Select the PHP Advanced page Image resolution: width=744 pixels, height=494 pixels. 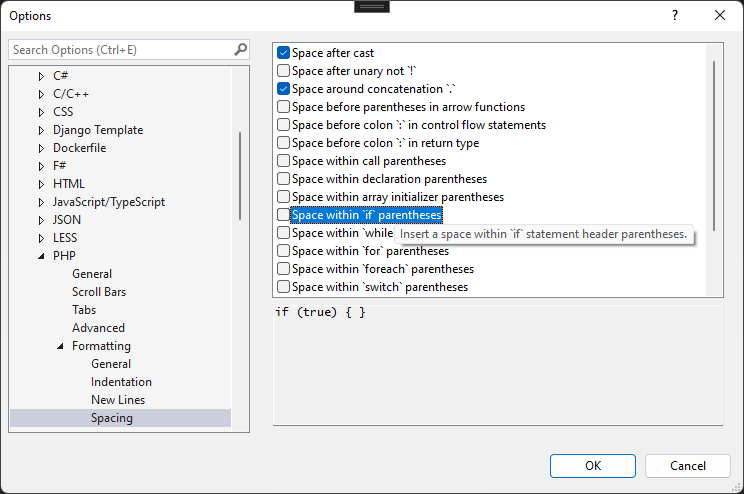pyautogui.click(x=98, y=328)
